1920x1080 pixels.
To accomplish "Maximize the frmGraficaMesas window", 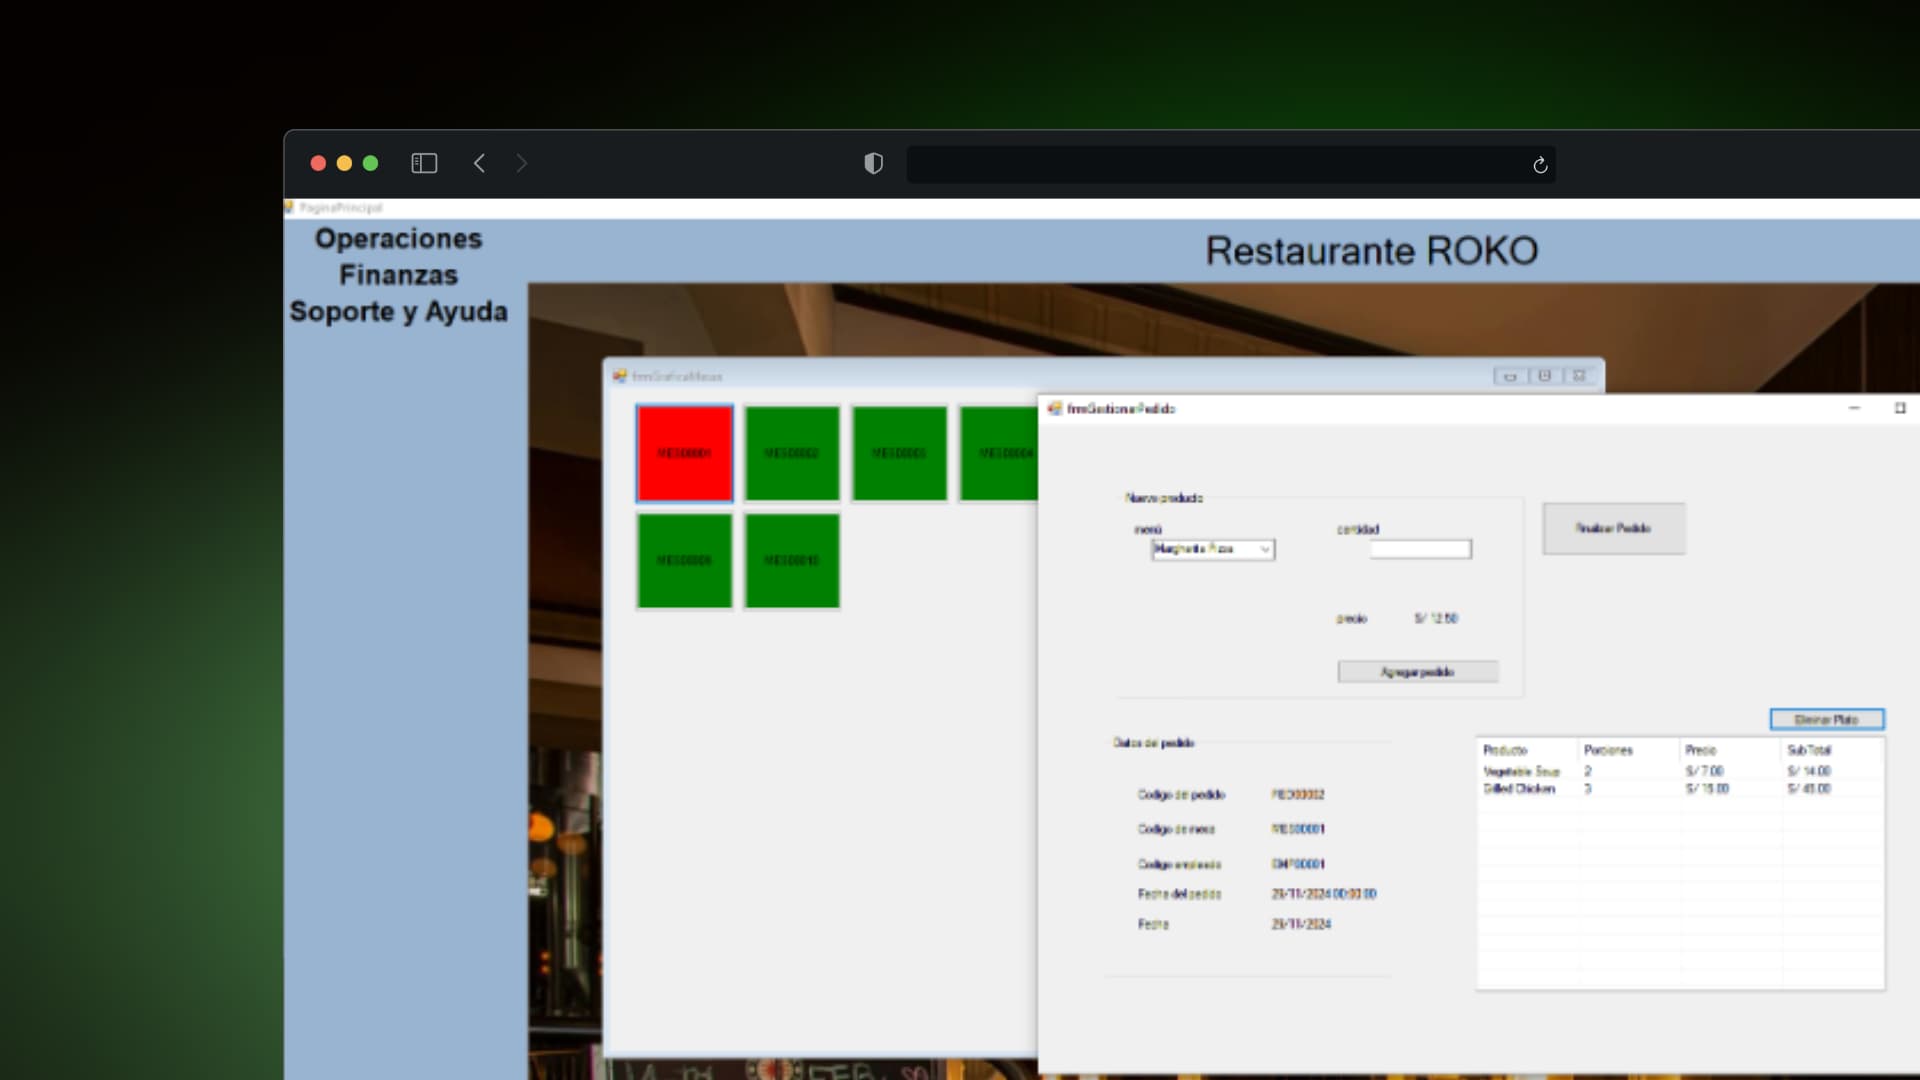I will 1545,376.
